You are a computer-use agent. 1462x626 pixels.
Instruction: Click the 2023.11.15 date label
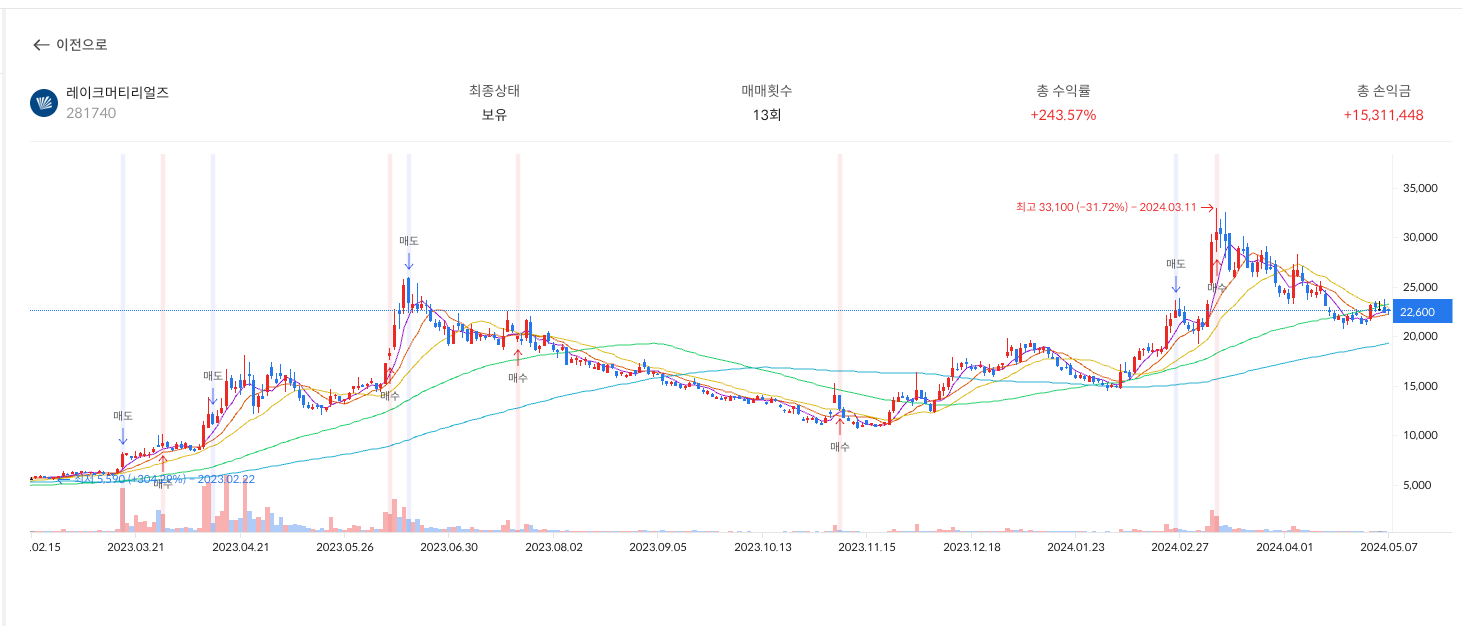click(x=867, y=547)
